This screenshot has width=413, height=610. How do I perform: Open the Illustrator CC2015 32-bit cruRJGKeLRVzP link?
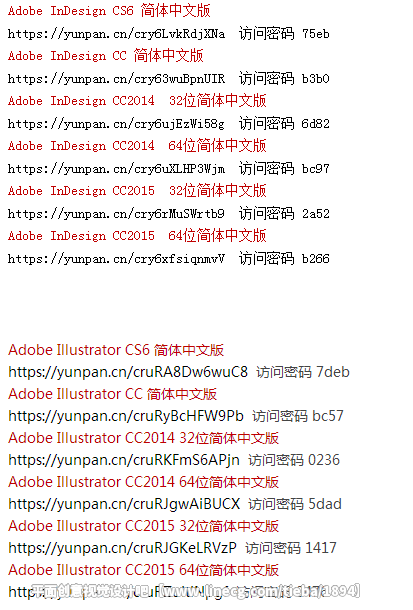122,548
